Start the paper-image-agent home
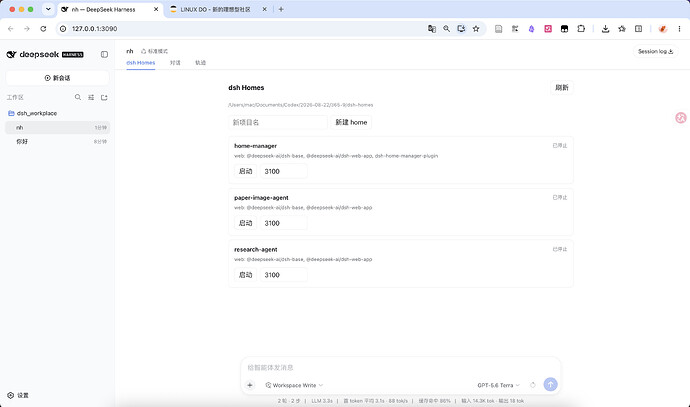Screen dimensions: 690x407 coord(245,223)
